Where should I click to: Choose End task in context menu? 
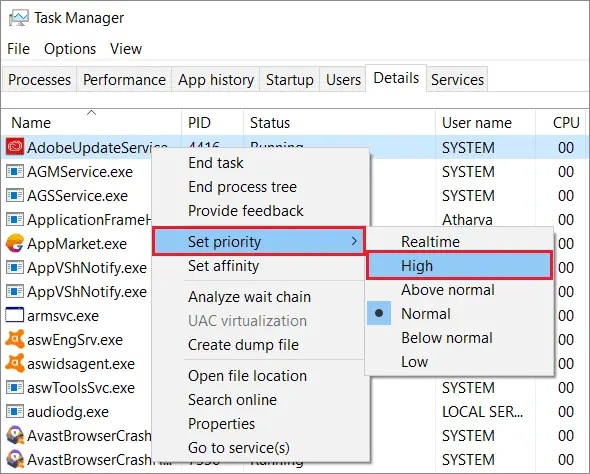(x=216, y=163)
